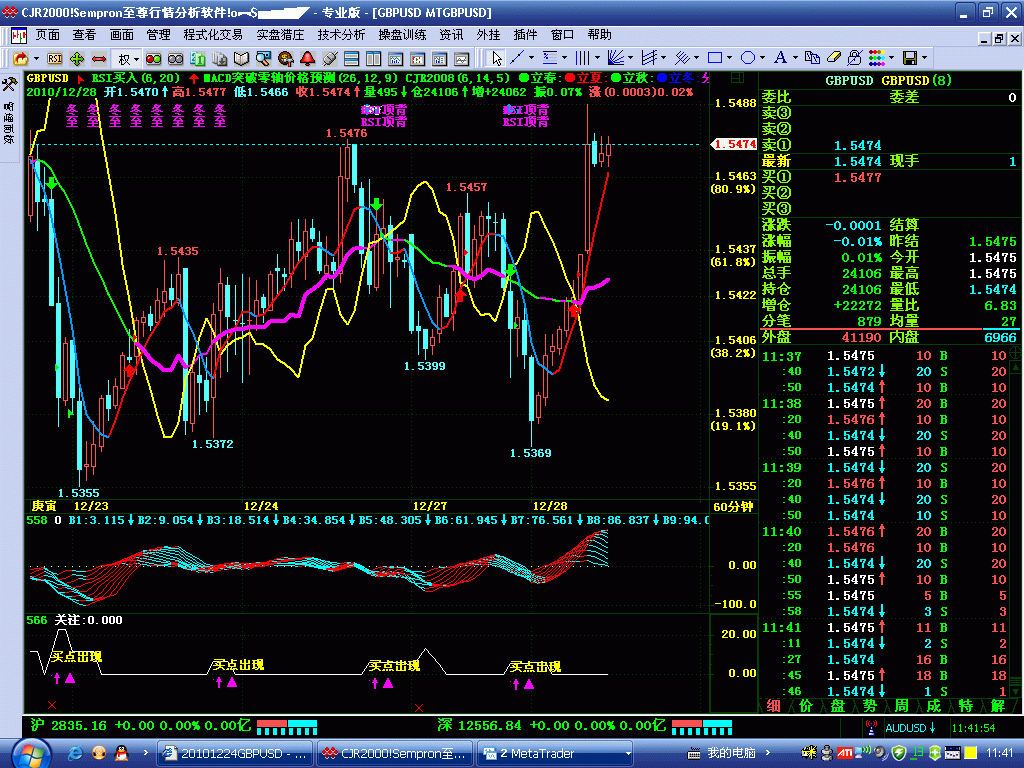Click the plug connection toolbar icon
The width and height of the screenshot is (1024, 768).
330,59
